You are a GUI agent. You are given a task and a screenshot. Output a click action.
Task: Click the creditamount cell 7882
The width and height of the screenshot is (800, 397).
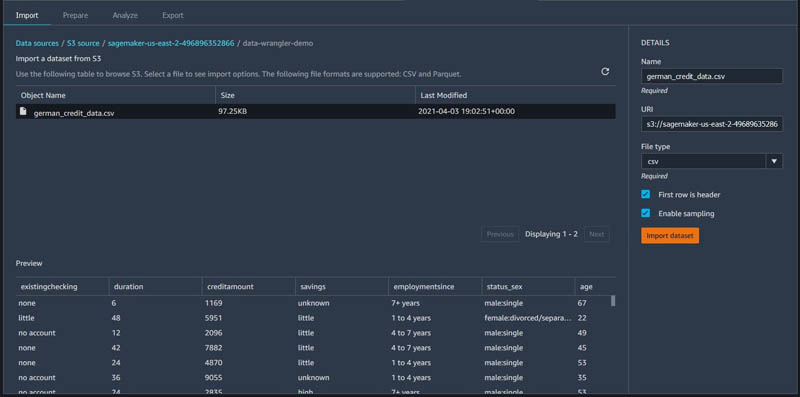point(214,348)
